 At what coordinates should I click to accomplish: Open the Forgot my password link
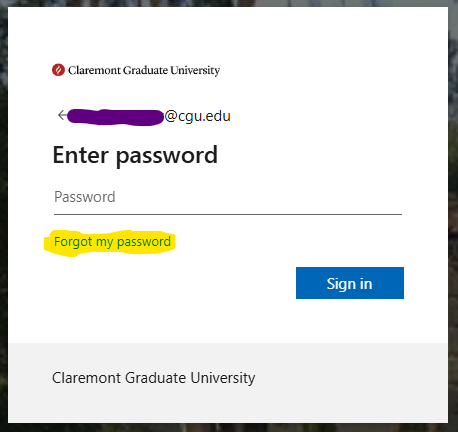tap(112, 242)
